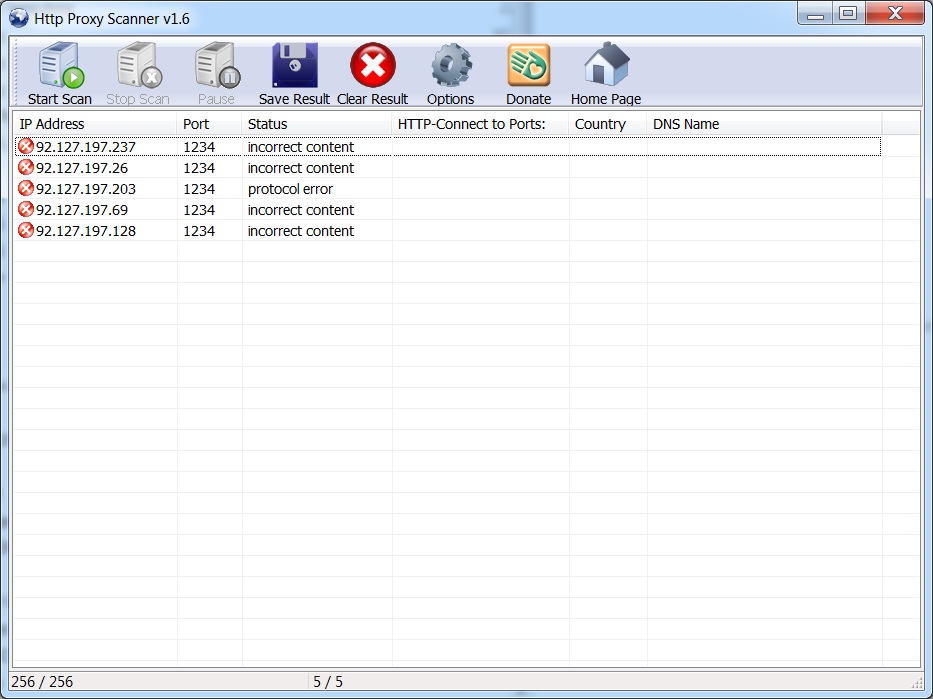Select IP address 92.127.197.203
The image size is (933, 699).
coord(86,189)
